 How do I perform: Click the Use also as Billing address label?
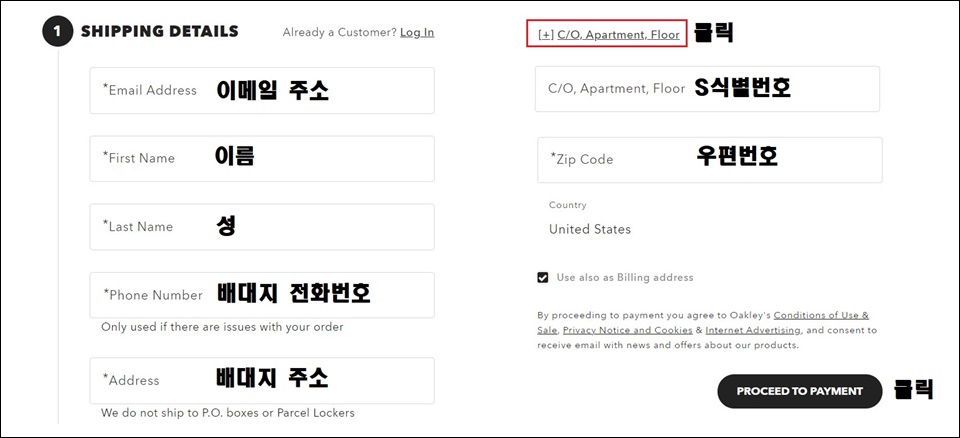[624, 278]
